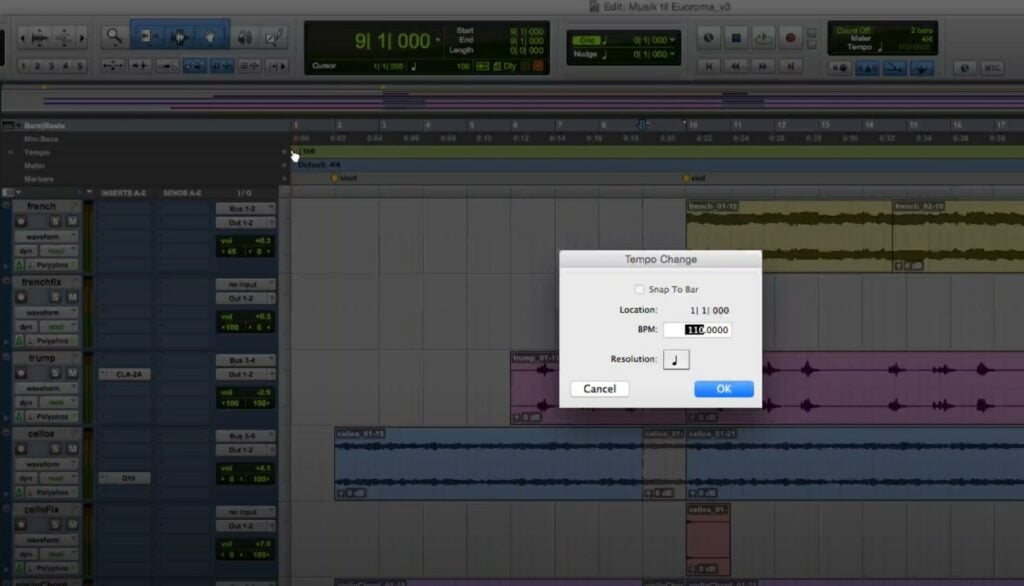Click the end marker in the Markers ruler
The width and height of the screenshot is (1024, 586).
(684, 178)
